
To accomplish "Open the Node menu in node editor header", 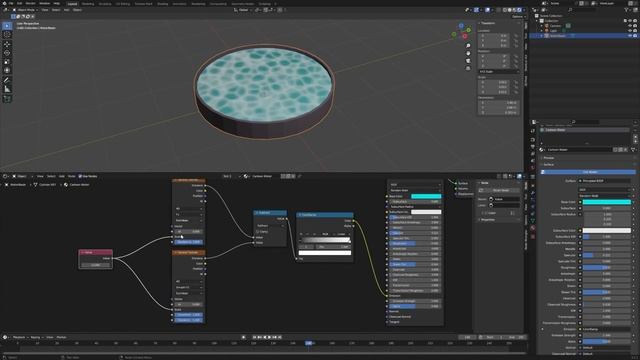I will point(71,176).
